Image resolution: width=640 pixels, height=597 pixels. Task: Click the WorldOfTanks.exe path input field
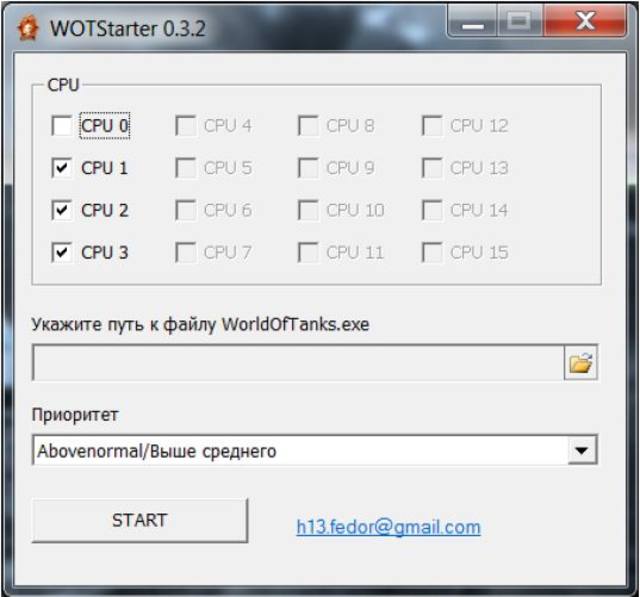click(298, 362)
